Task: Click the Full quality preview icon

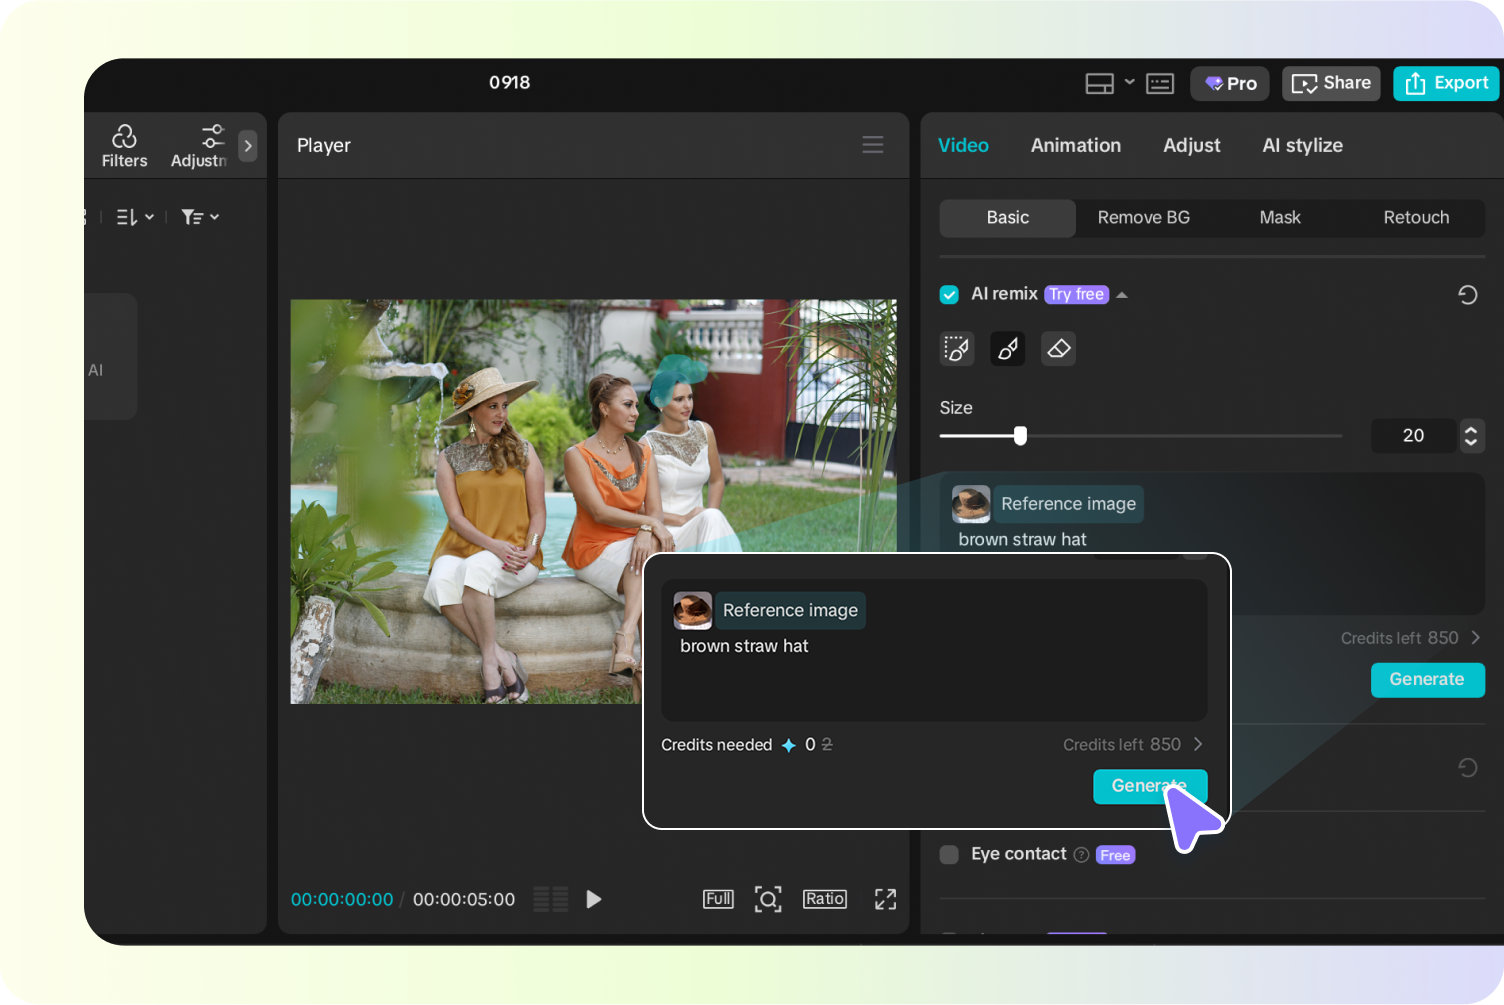Action: 718,899
